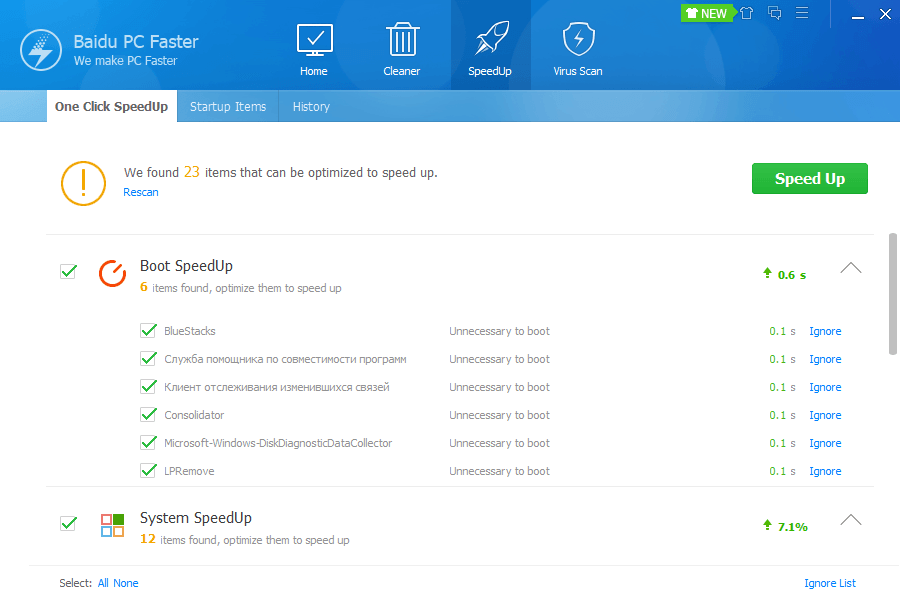
Task: Ignore the LPRemove item
Action: tap(825, 471)
